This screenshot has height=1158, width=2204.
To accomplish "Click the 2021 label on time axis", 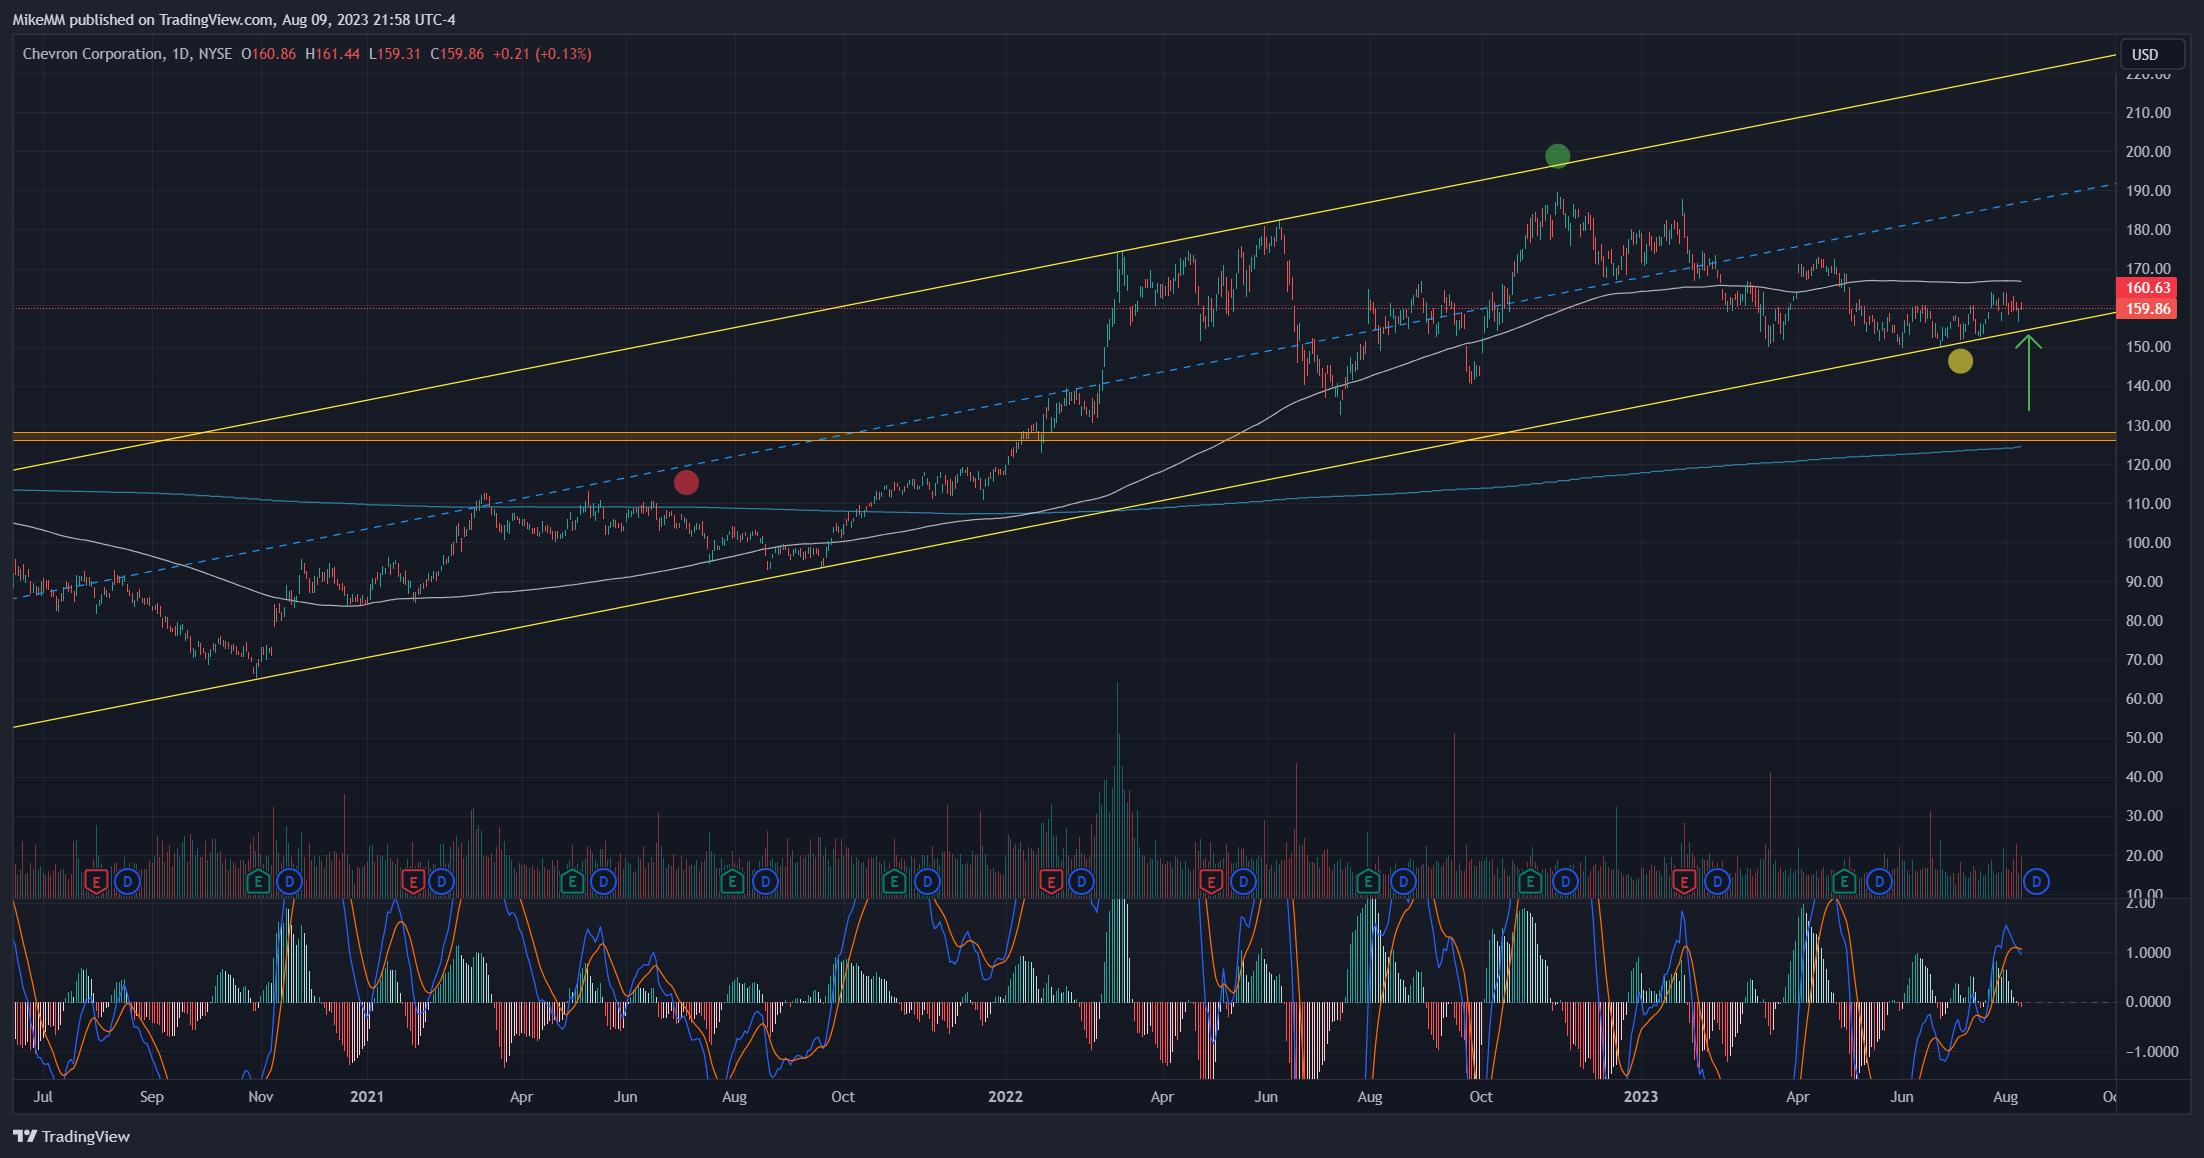I will (x=367, y=1097).
